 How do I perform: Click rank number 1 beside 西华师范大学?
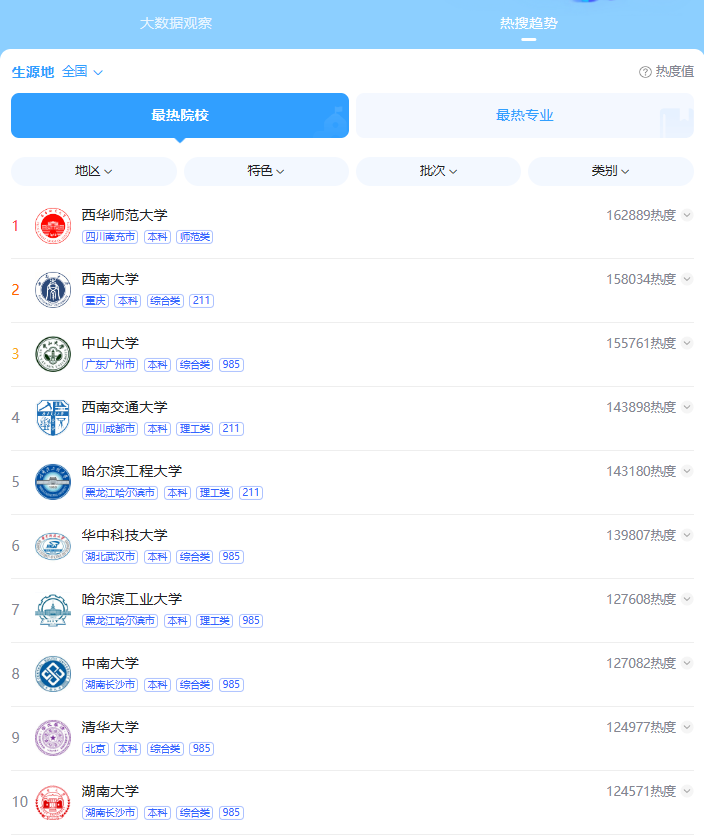tap(16, 226)
